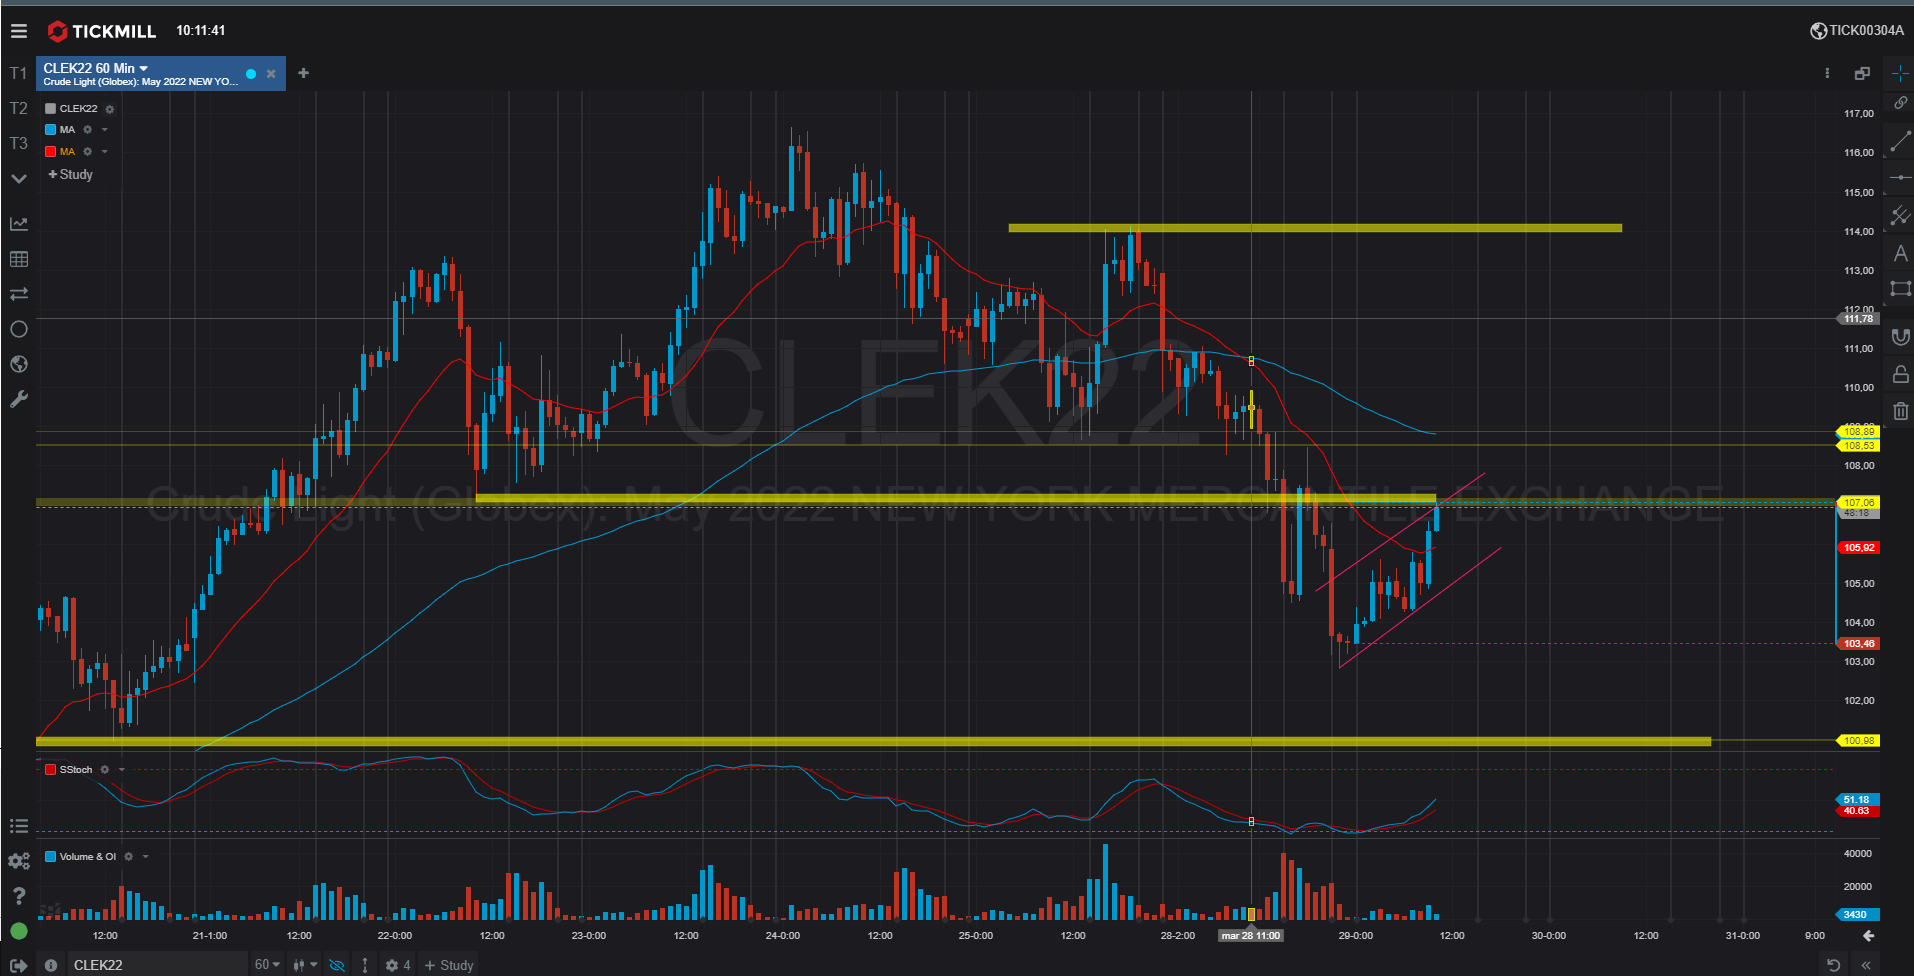Switch to the T2 workspace tab

18,108
